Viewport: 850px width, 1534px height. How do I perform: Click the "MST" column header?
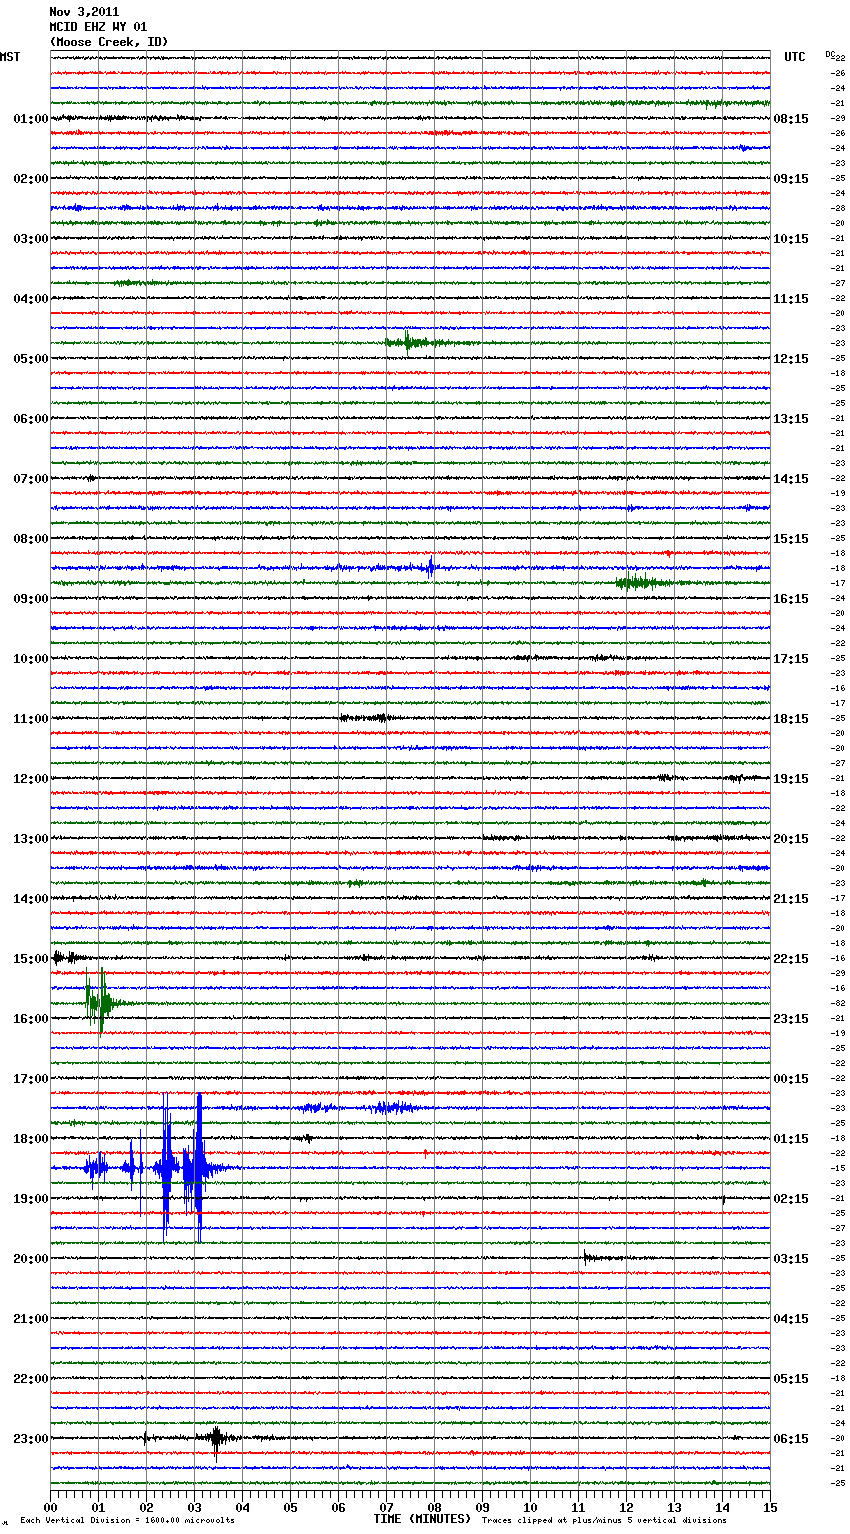tap(10, 57)
